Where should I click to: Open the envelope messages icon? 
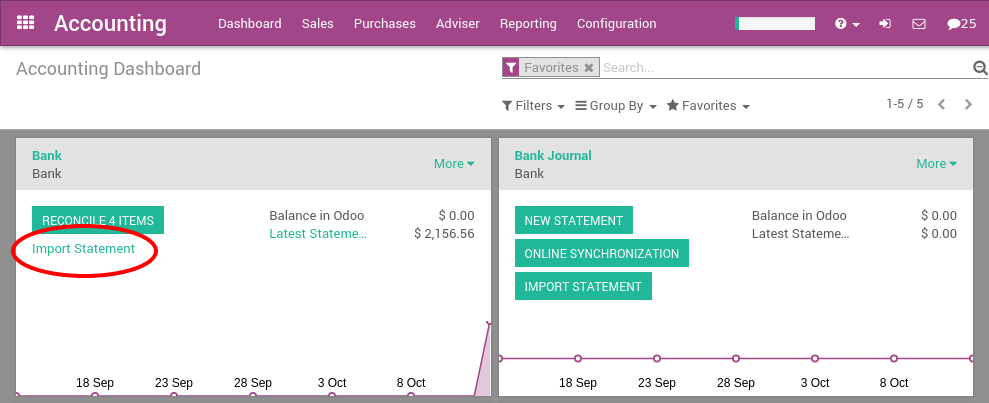click(918, 24)
